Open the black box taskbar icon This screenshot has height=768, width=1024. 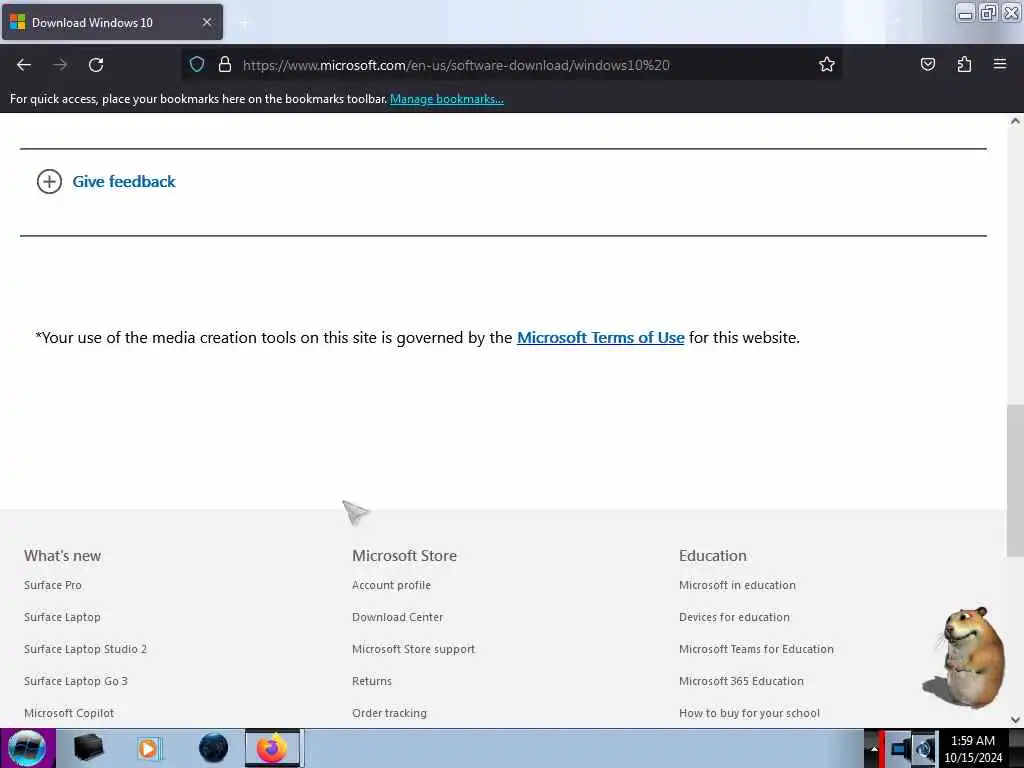pos(88,748)
